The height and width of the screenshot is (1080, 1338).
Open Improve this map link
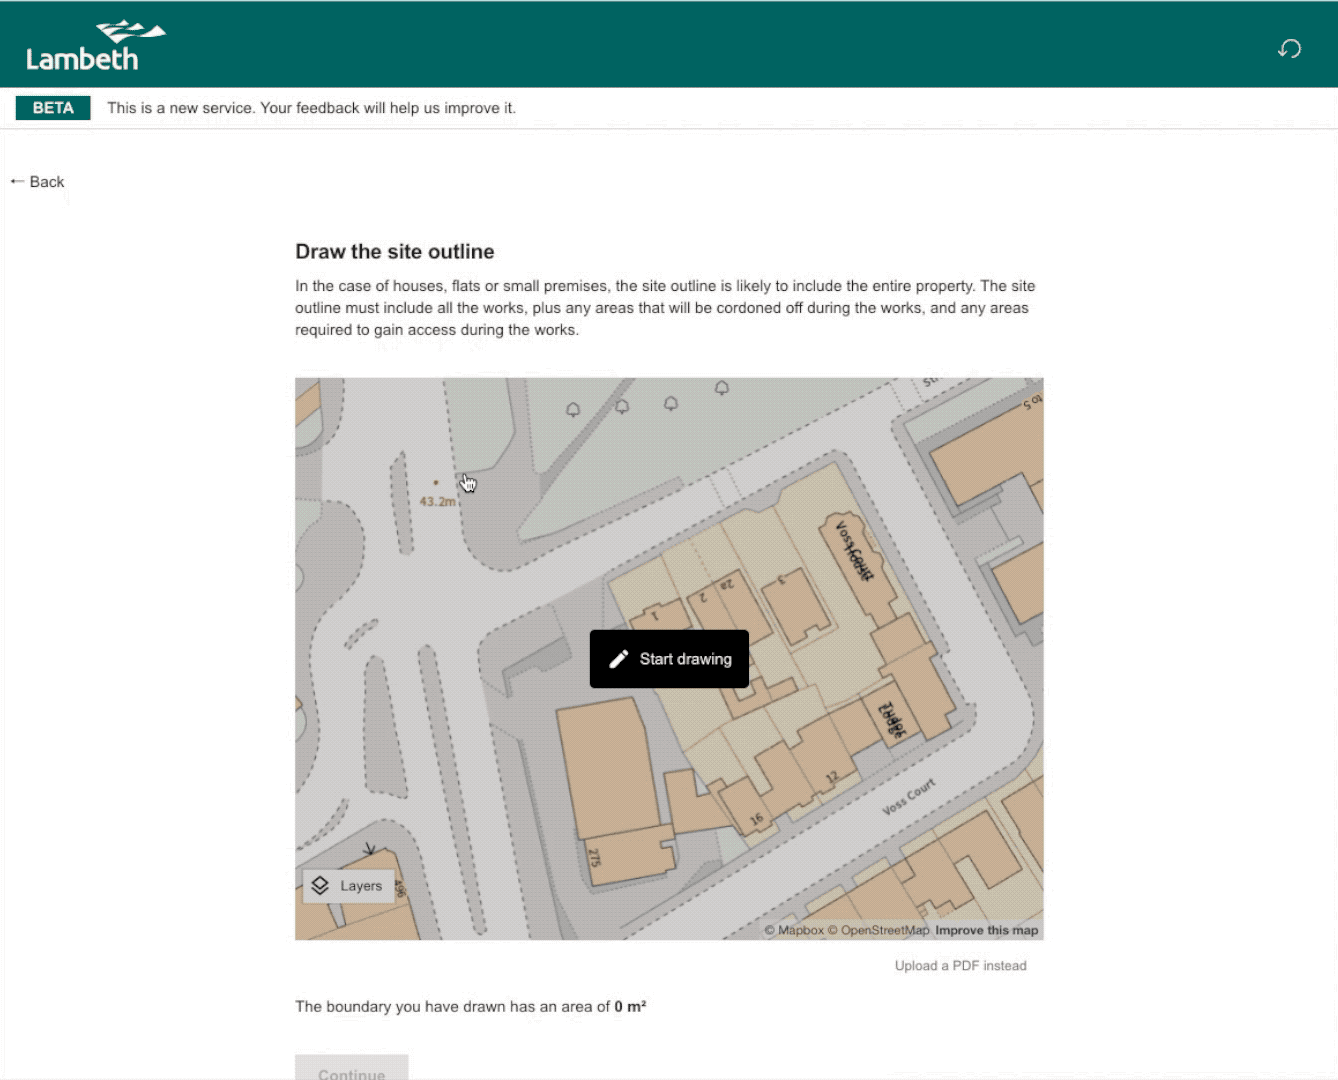[x=986, y=930]
